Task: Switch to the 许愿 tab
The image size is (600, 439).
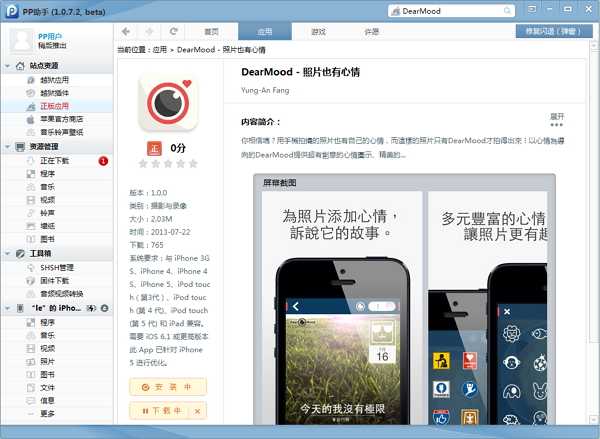Action: click(x=371, y=31)
